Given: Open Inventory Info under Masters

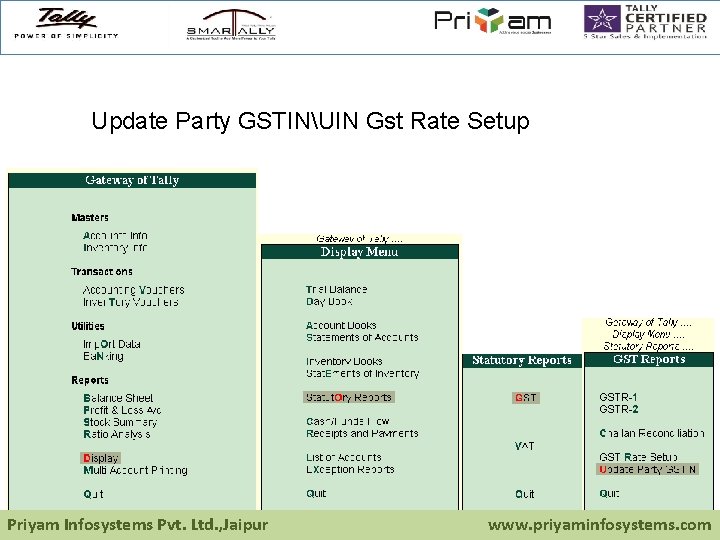Looking at the screenshot, I should (x=115, y=248).
